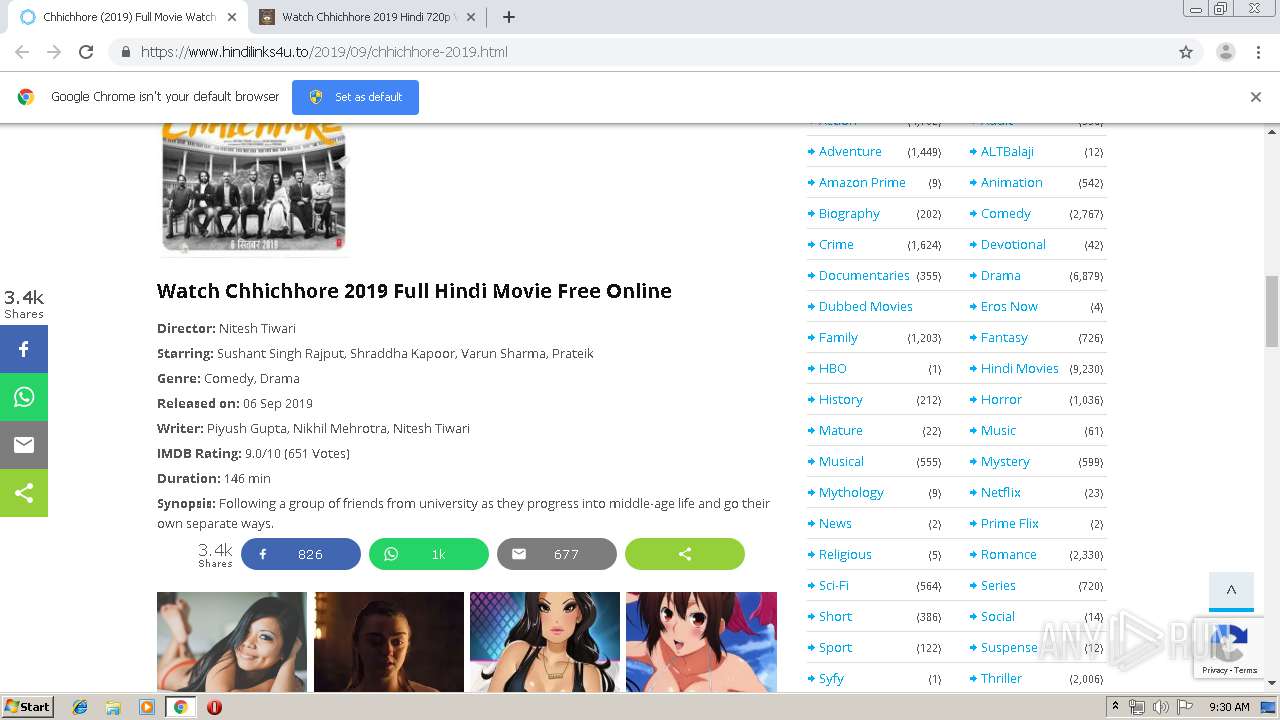This screenshot has width=1280, height=720.
Task: Open the Religious category link
Action: [x=845, y=554]
